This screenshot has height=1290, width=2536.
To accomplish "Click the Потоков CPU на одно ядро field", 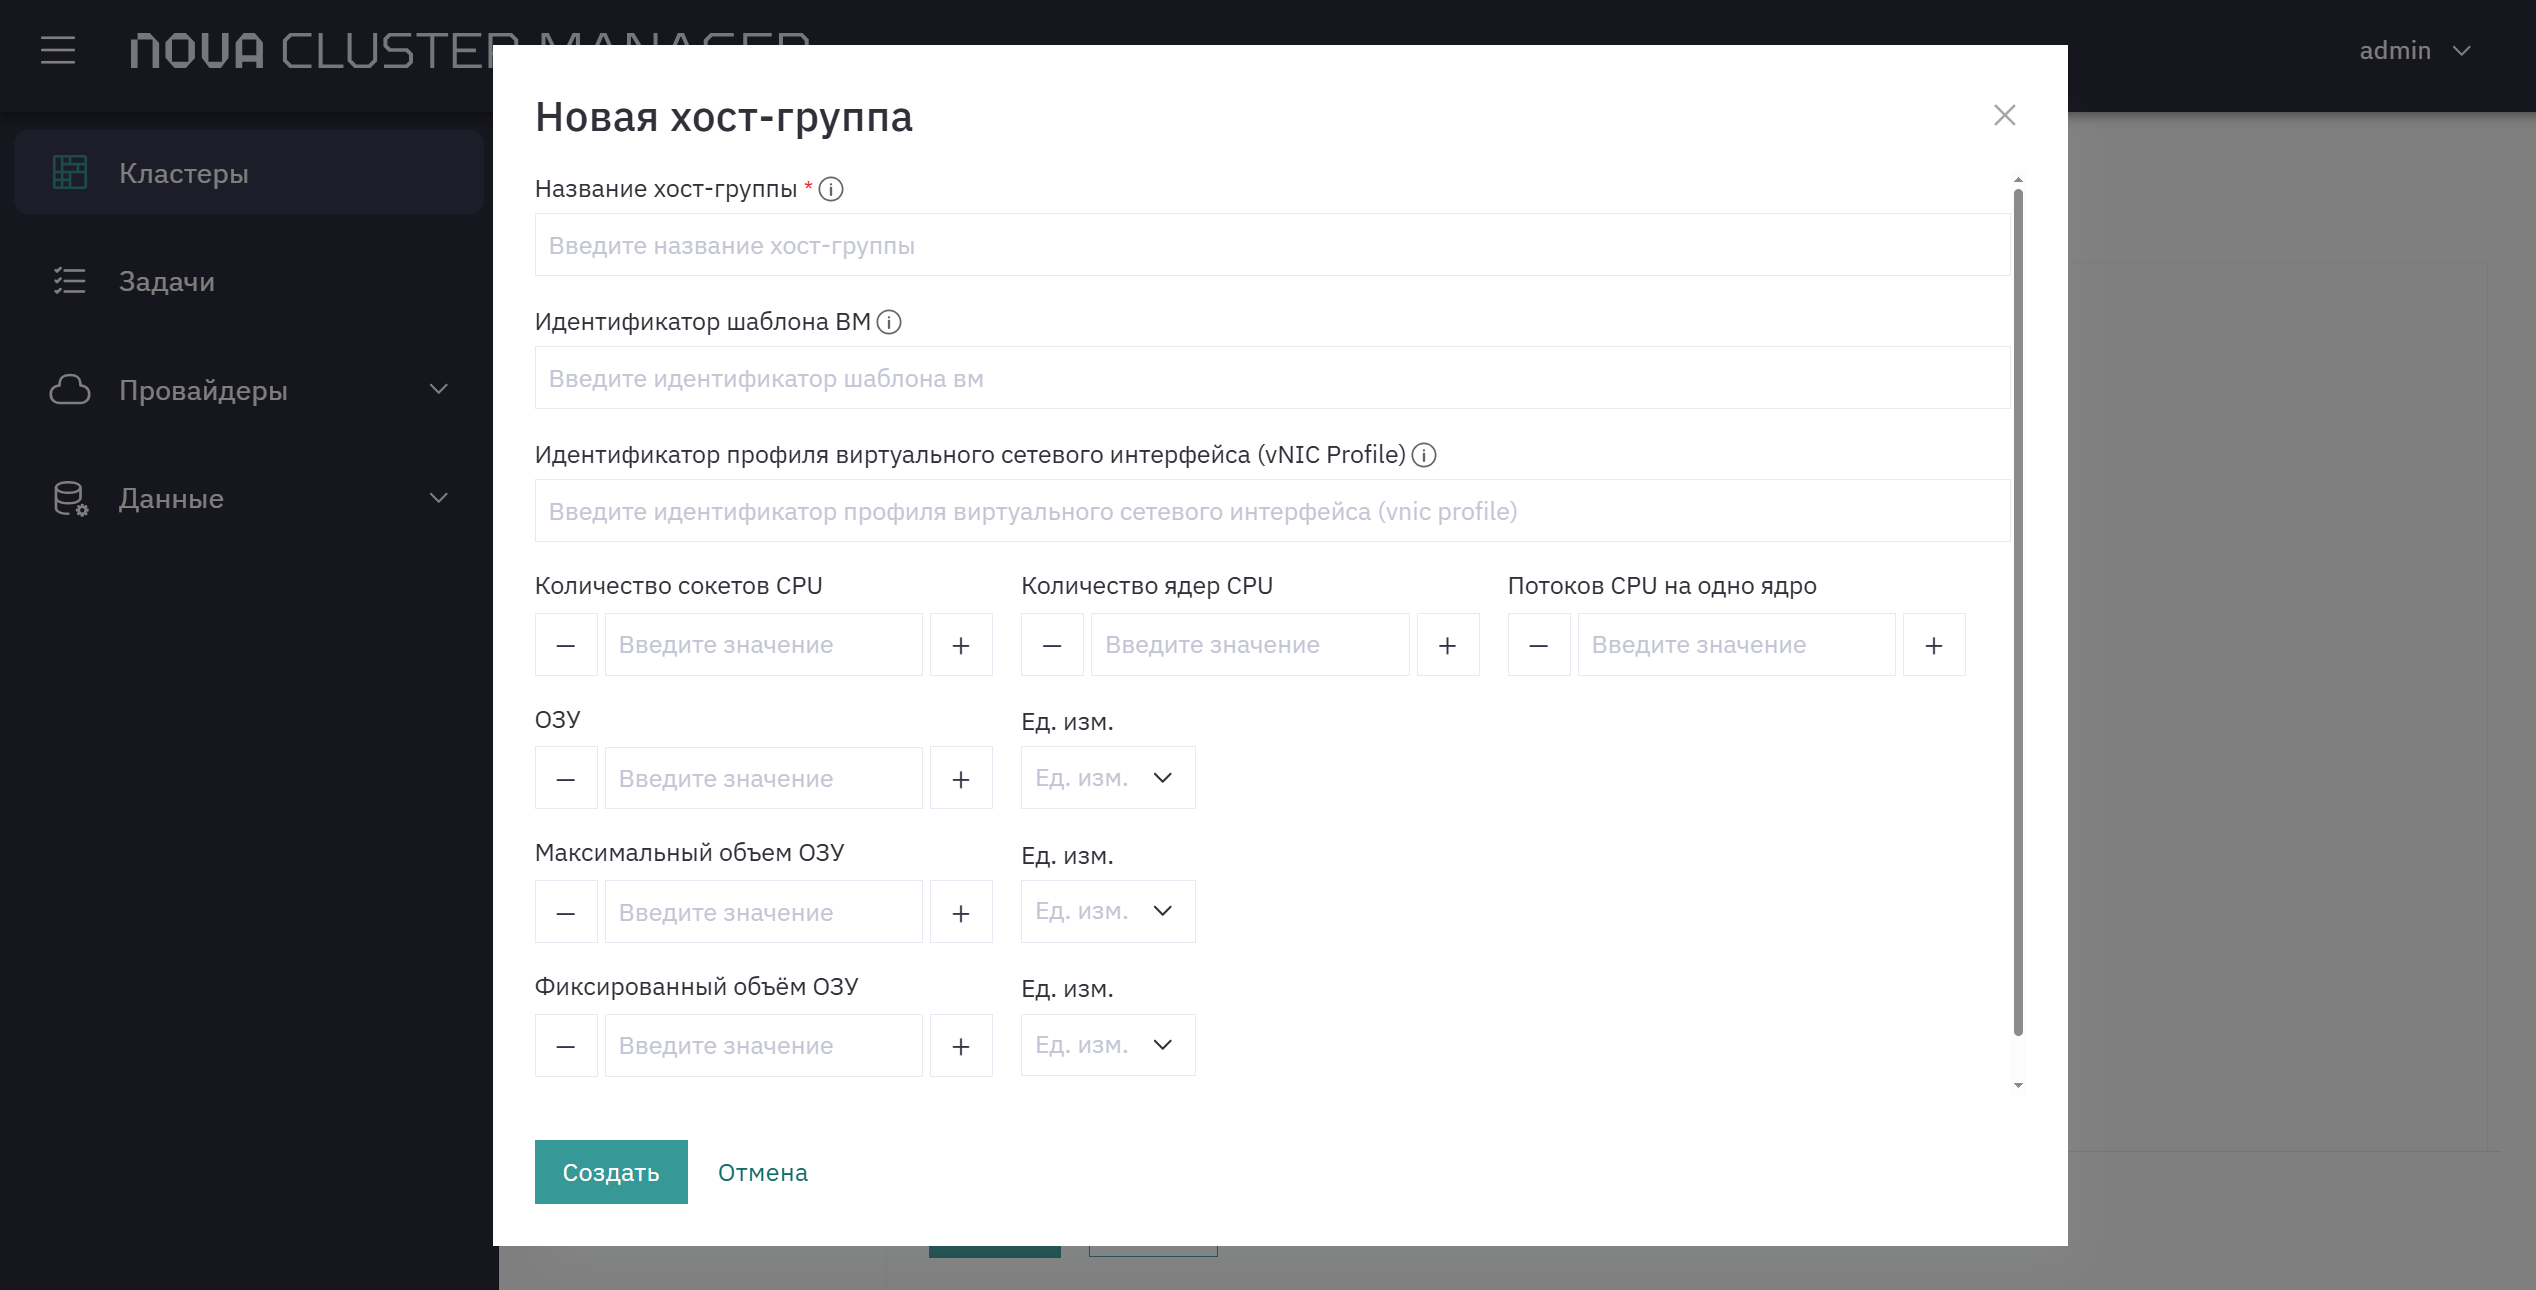I will pyautogui.click(x=1737, y=645).
